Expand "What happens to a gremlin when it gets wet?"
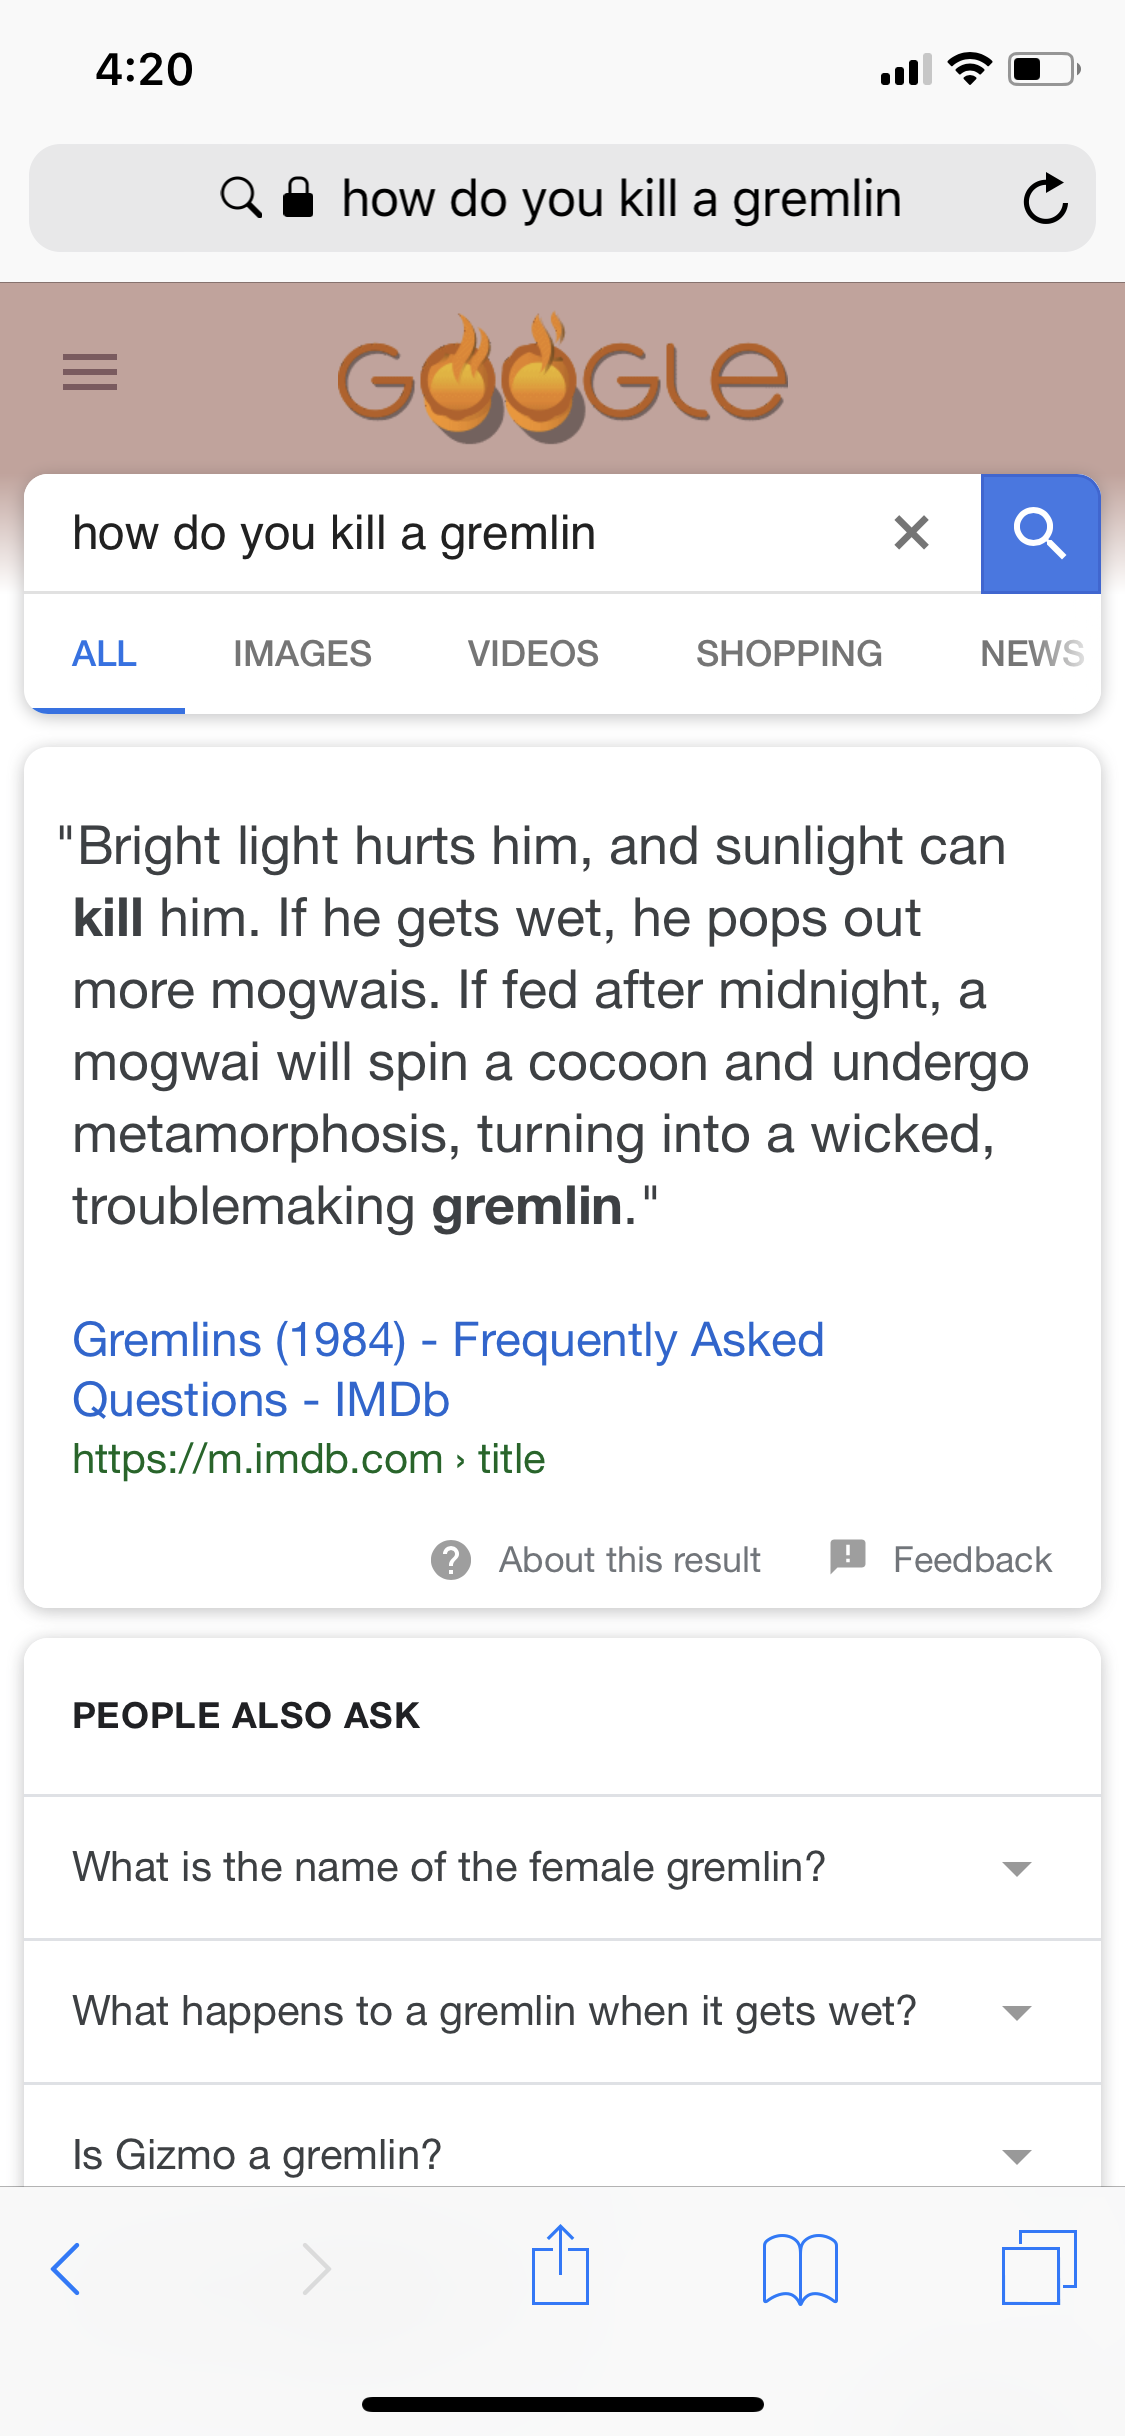The width and height of the screenshot is (1125, 2436). (562, 2011)
